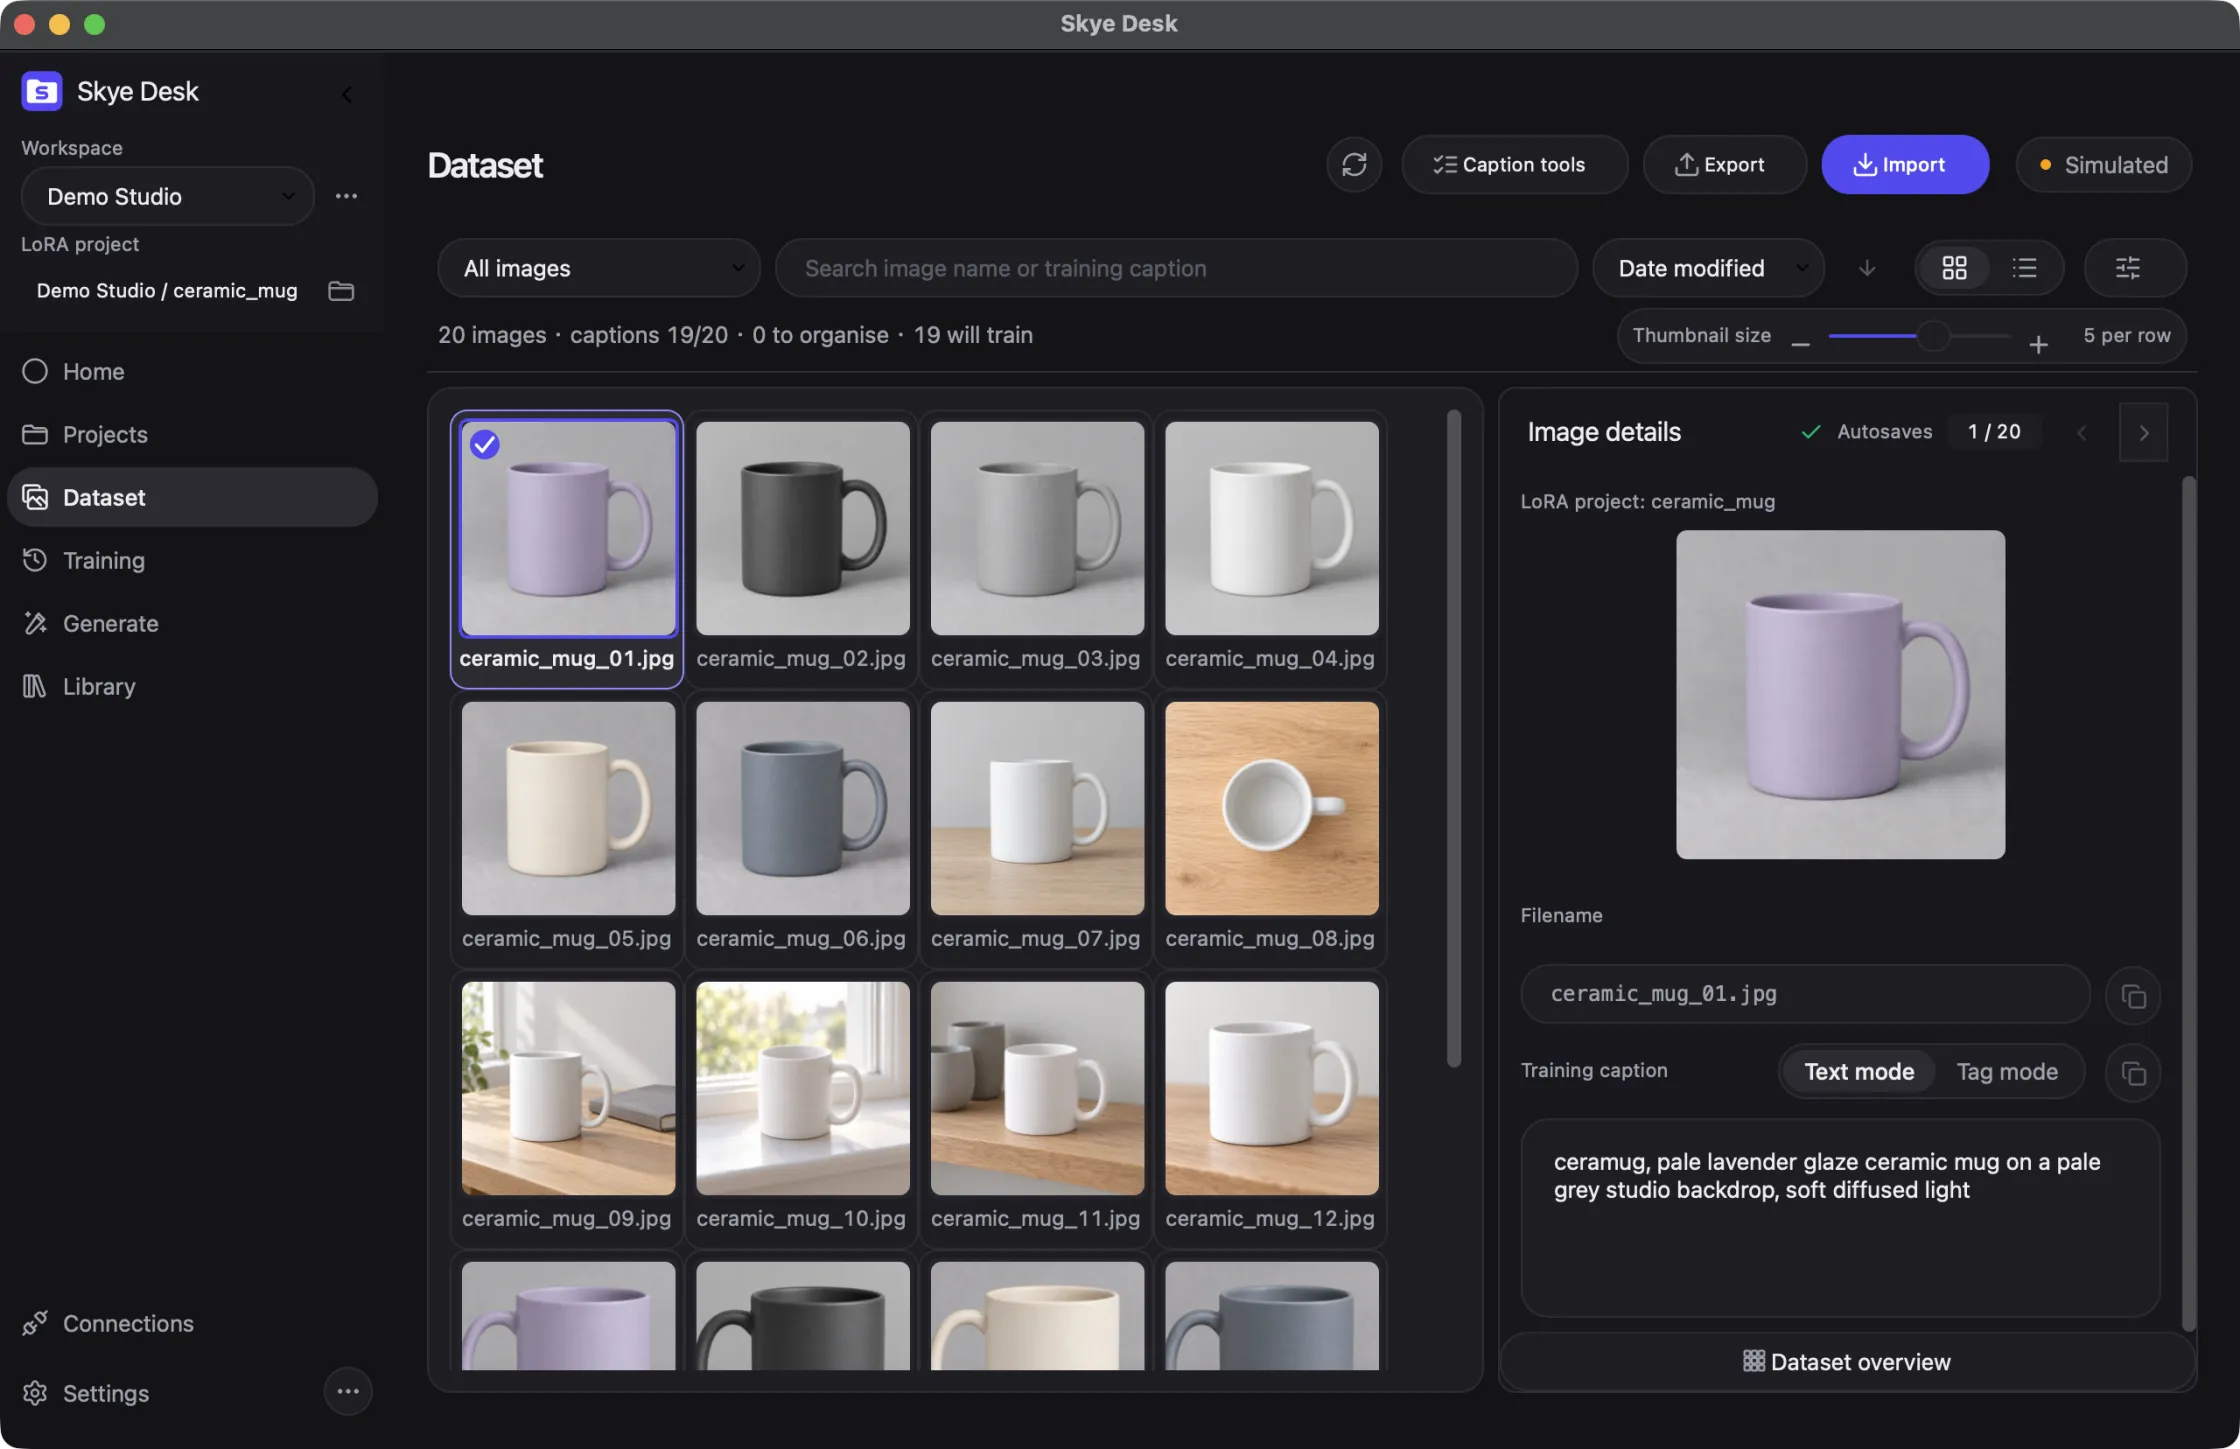The width and height of the screenshot is (2240, 1449).
Task: Open Connections in sidebar
Action: [x=192, y=1323]
